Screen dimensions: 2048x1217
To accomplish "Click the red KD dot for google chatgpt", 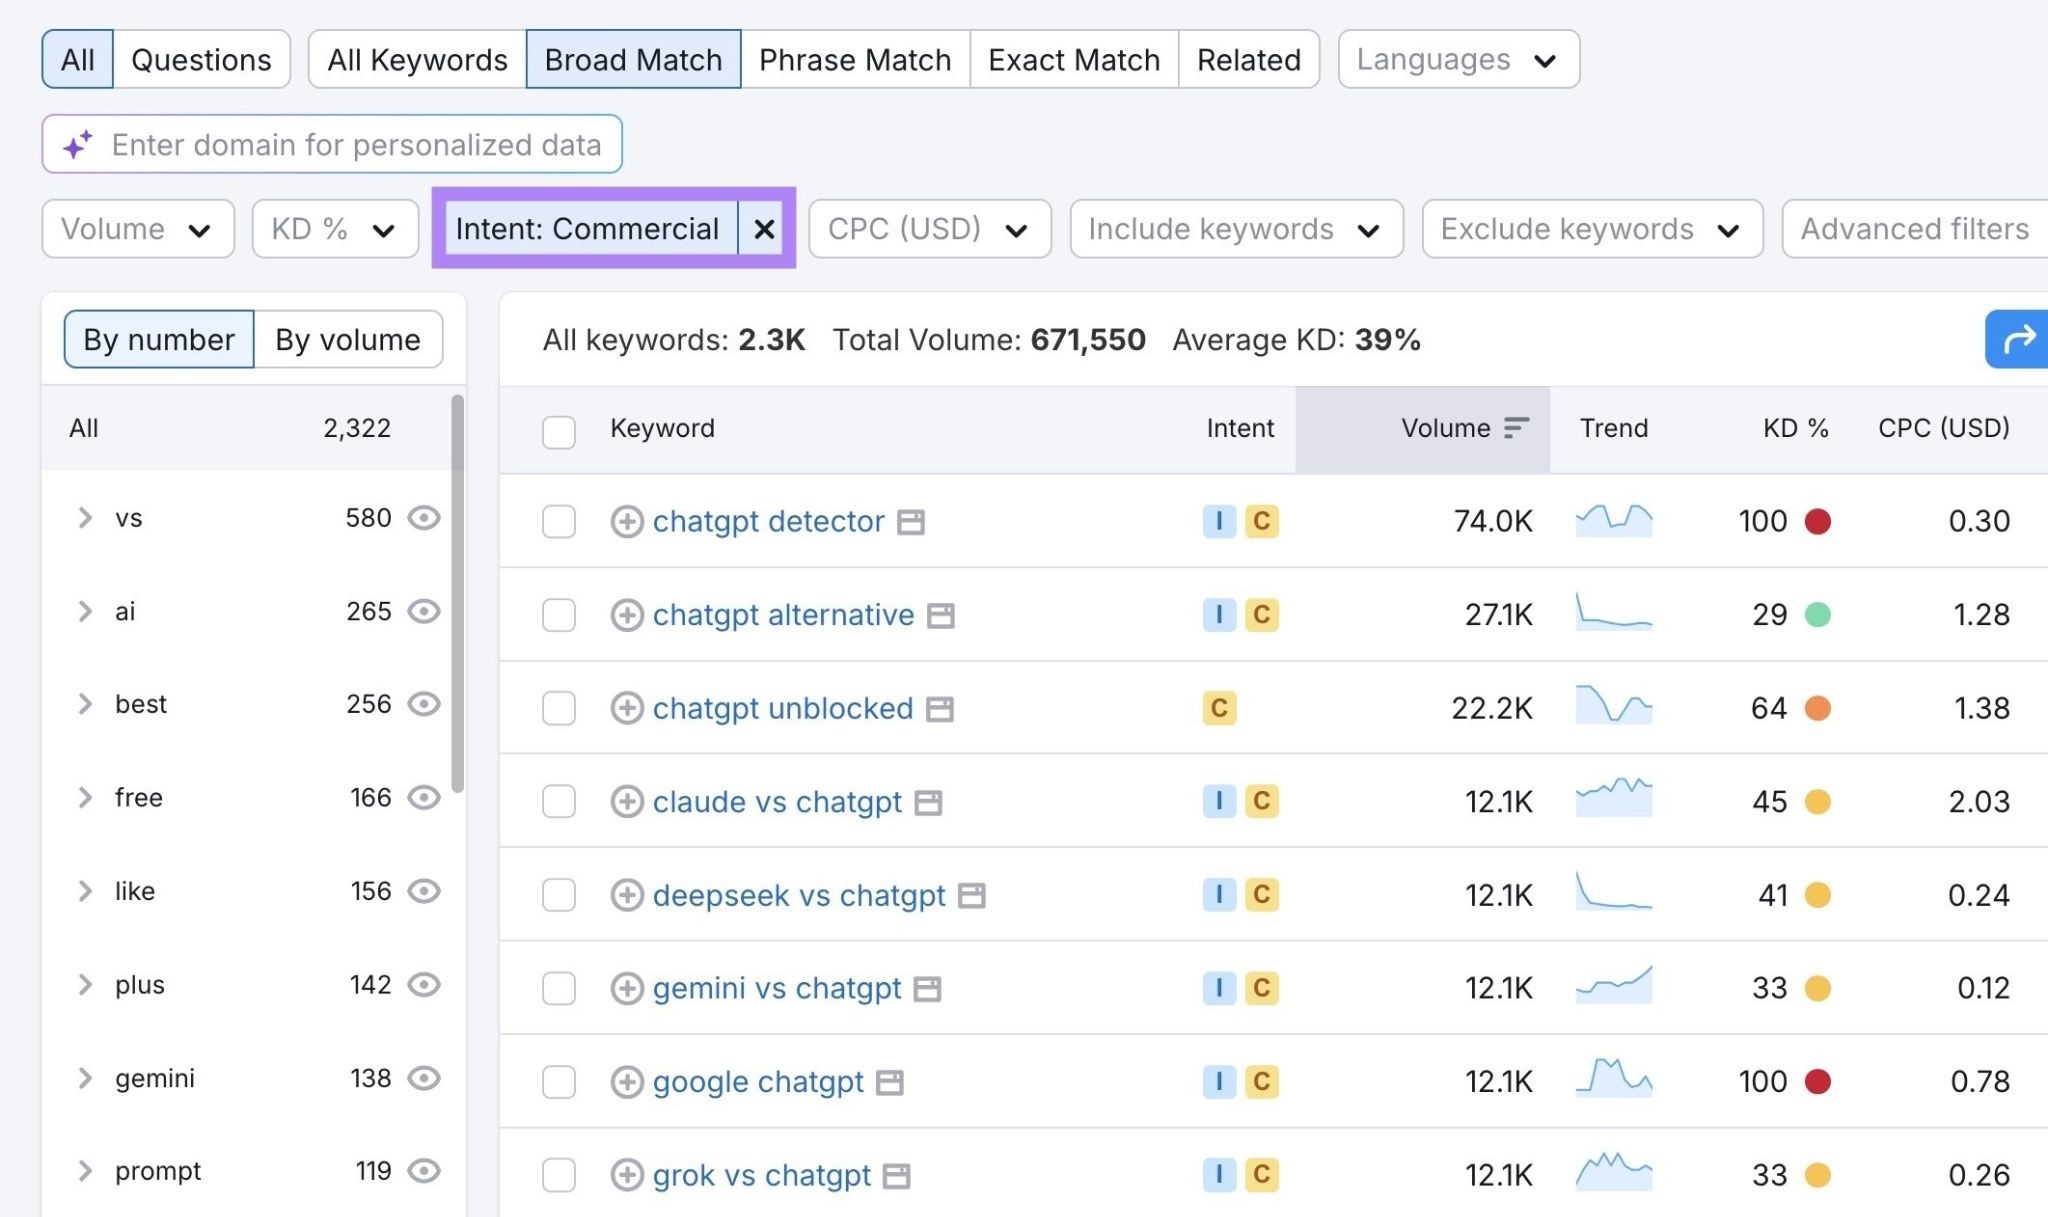I will coord(1818,1081).
